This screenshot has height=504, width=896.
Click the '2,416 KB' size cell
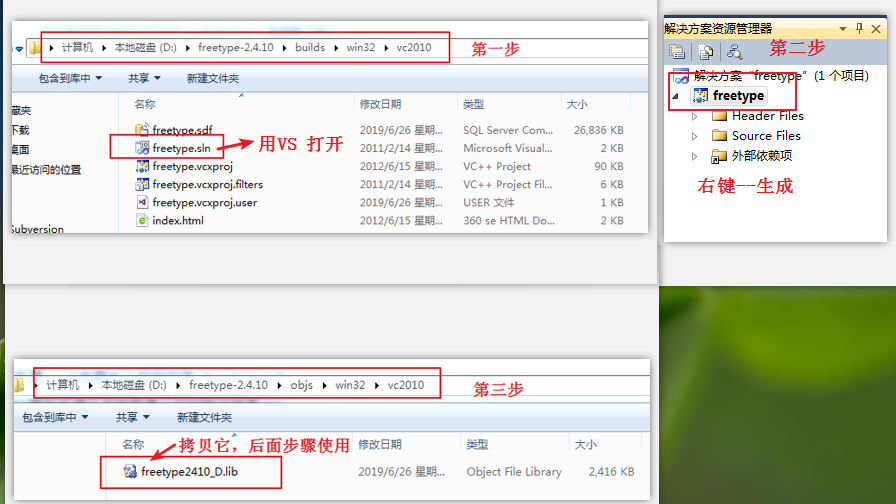coord(611,471)
